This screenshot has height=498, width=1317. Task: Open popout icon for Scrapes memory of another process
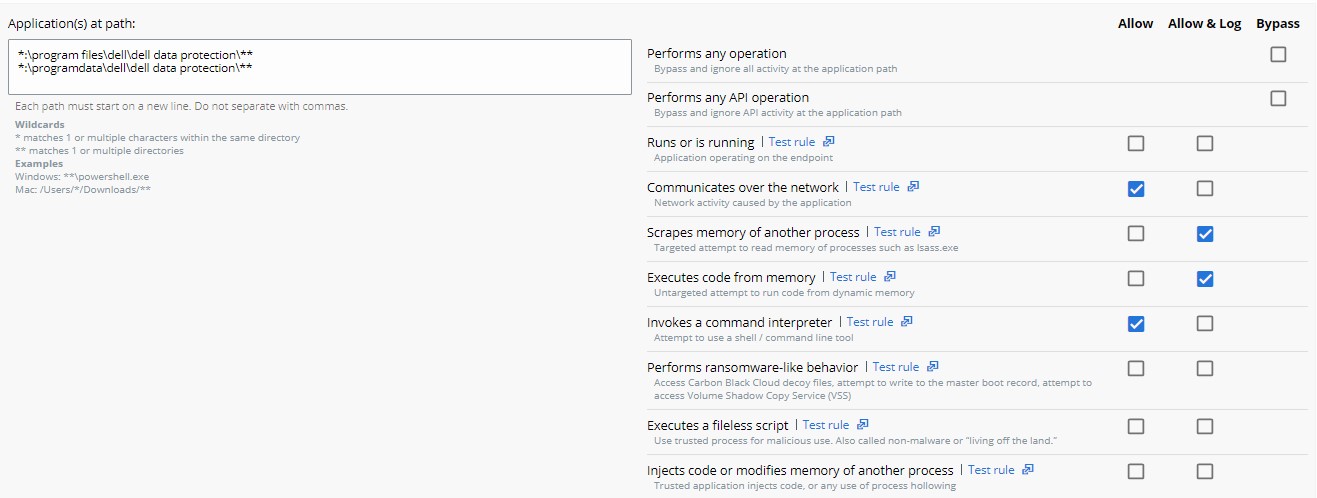[x=934, y=232]
